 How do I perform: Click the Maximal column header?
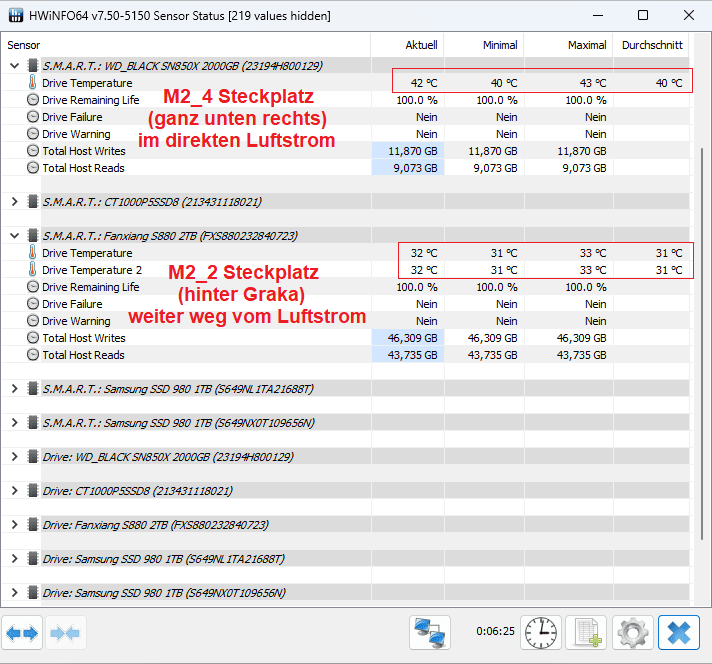tap(568, 45)
